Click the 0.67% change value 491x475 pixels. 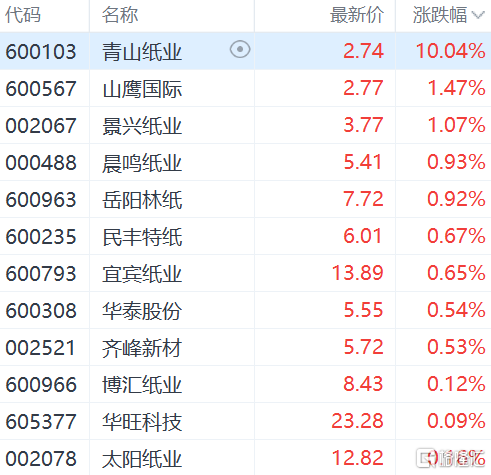click(456, 236)
